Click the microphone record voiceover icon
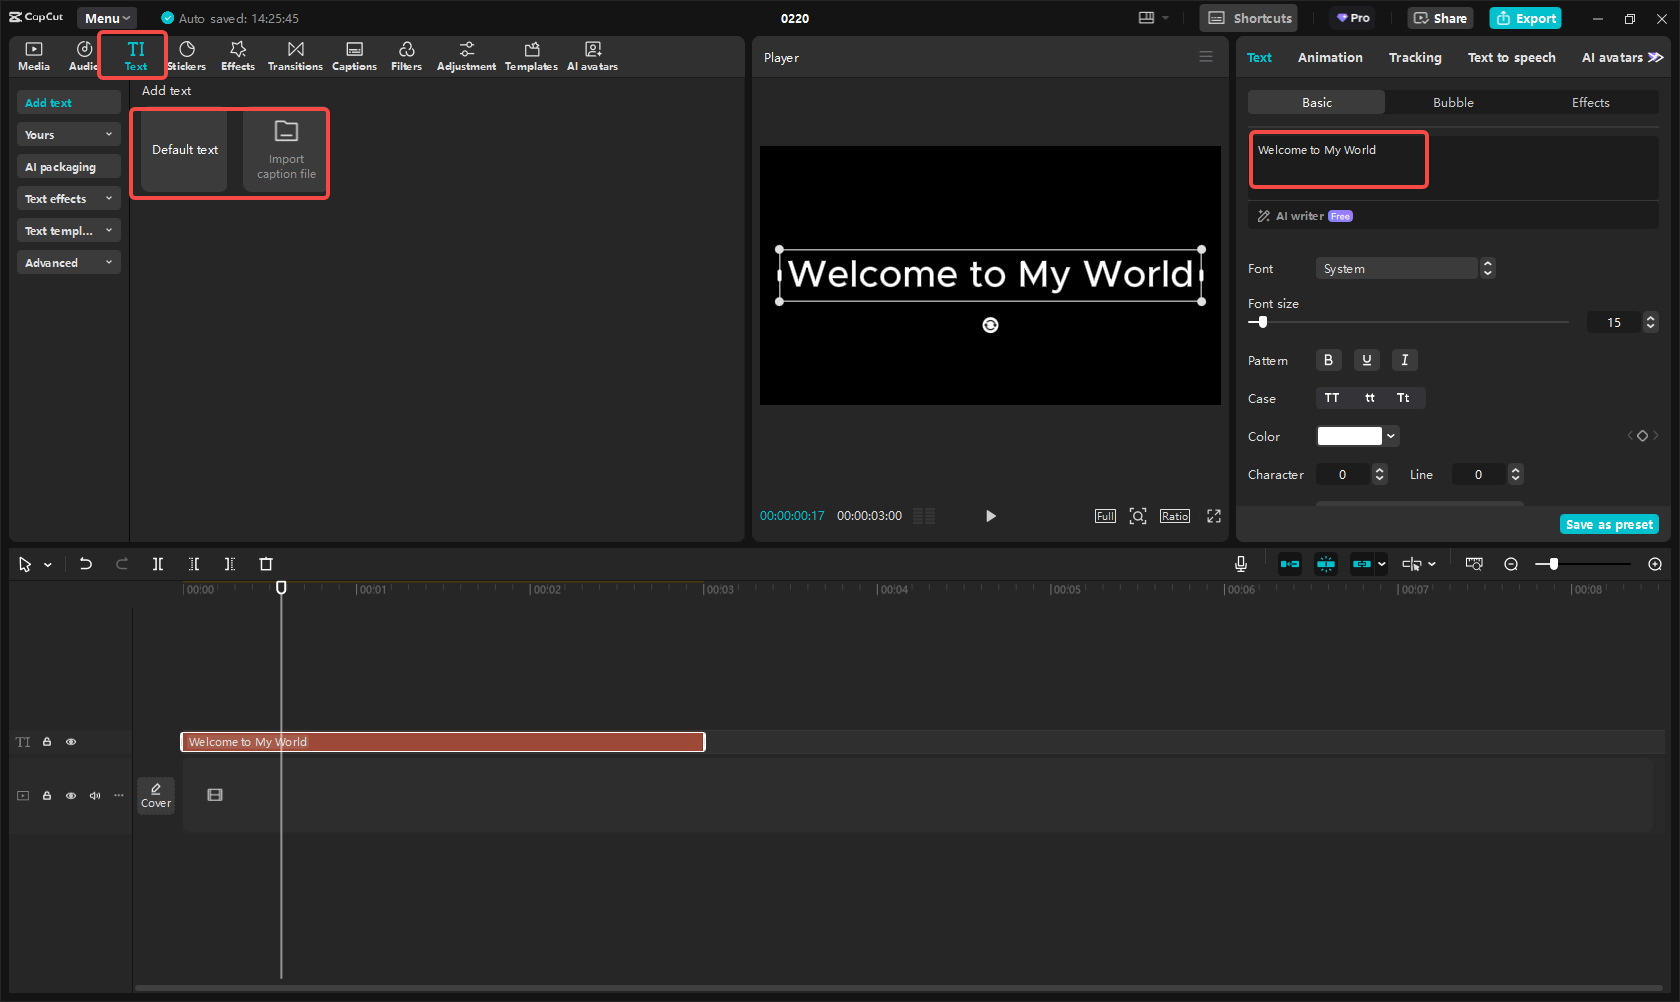Image resolution: width=1680 pixels, height=1002 pixels. (x=1240, y=564)
